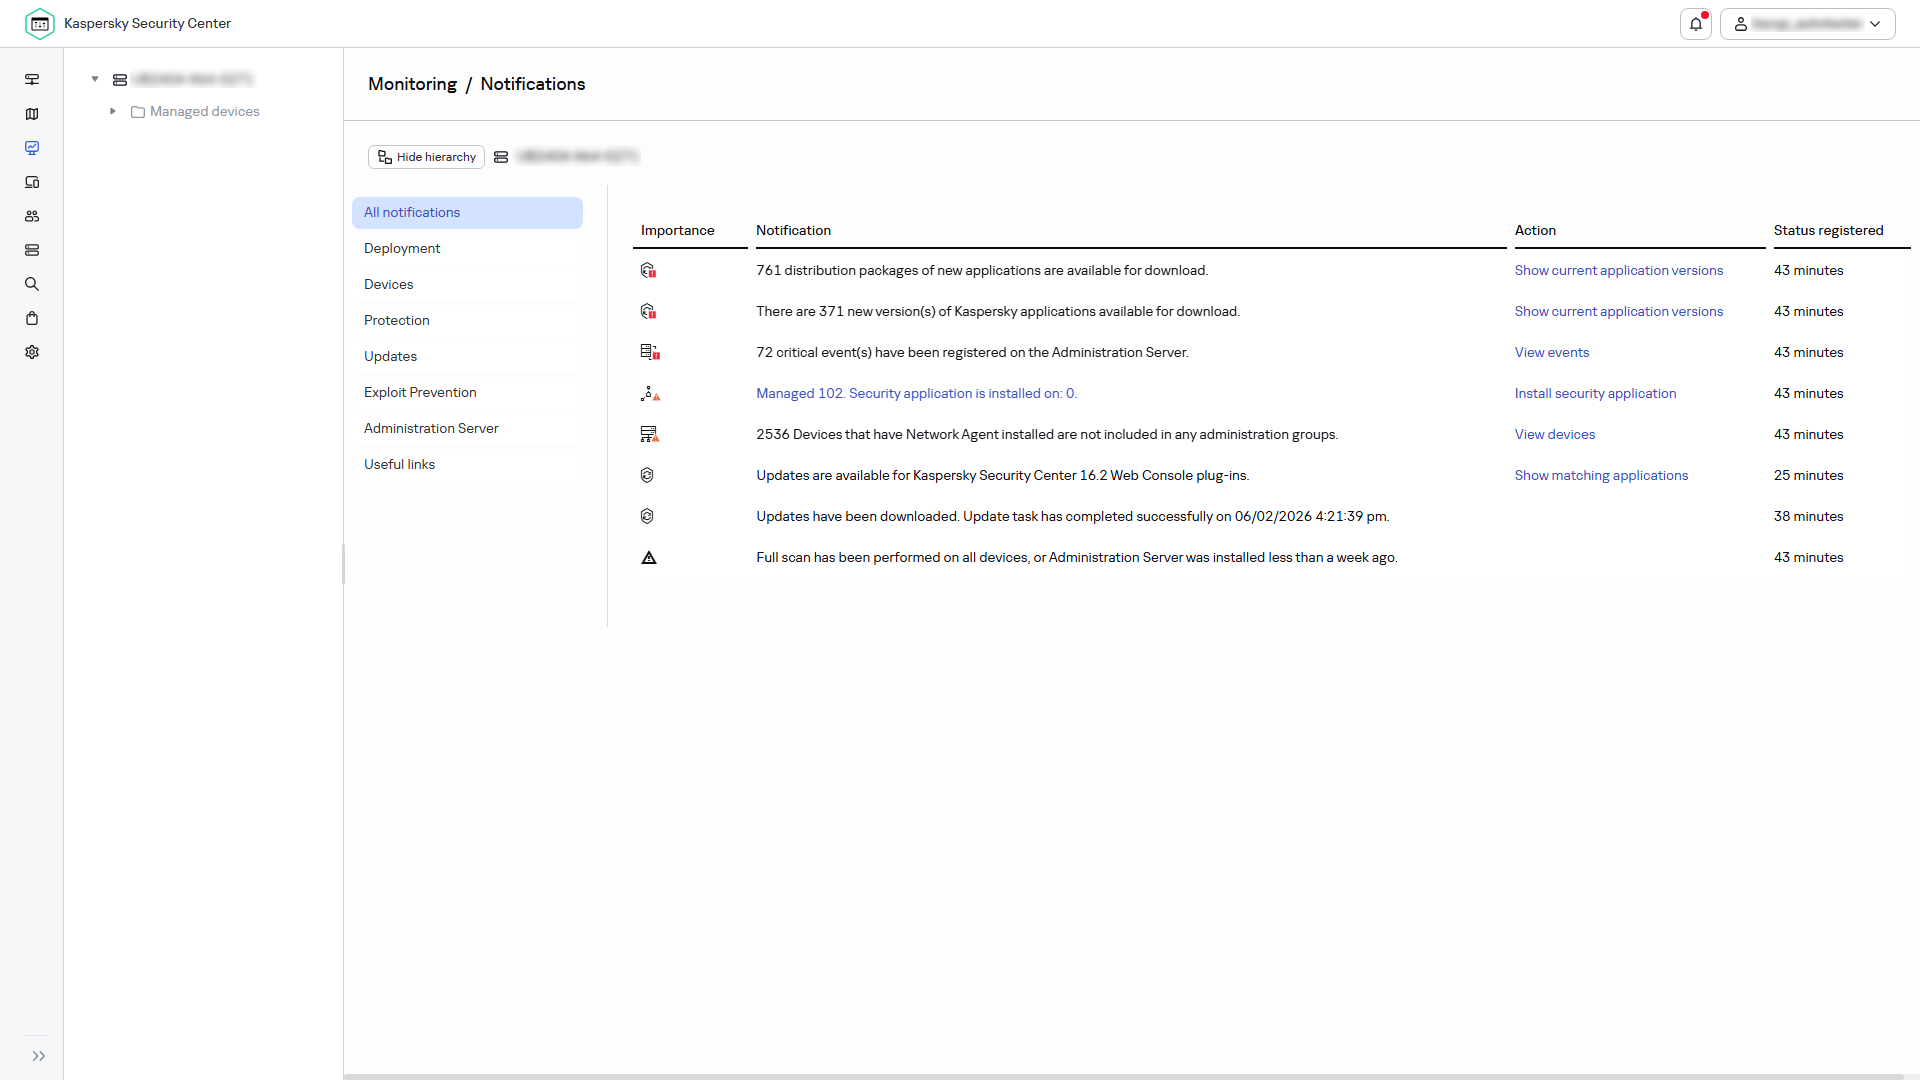Screen dimensions: 1920x1080
Task: Click Install security application link
Action: [1595, 393]
